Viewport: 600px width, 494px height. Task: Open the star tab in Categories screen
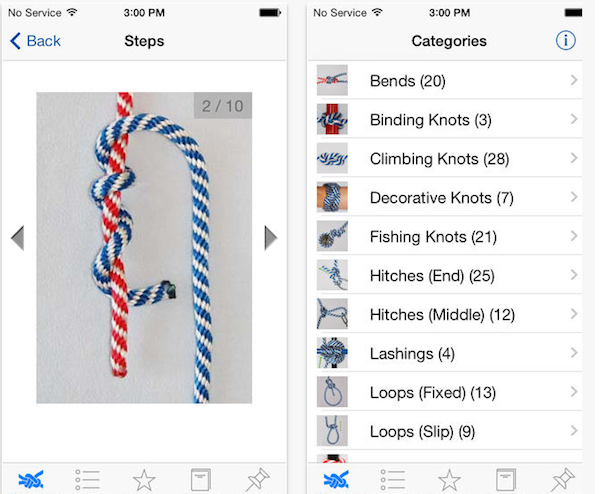click(x=449, y=479)
